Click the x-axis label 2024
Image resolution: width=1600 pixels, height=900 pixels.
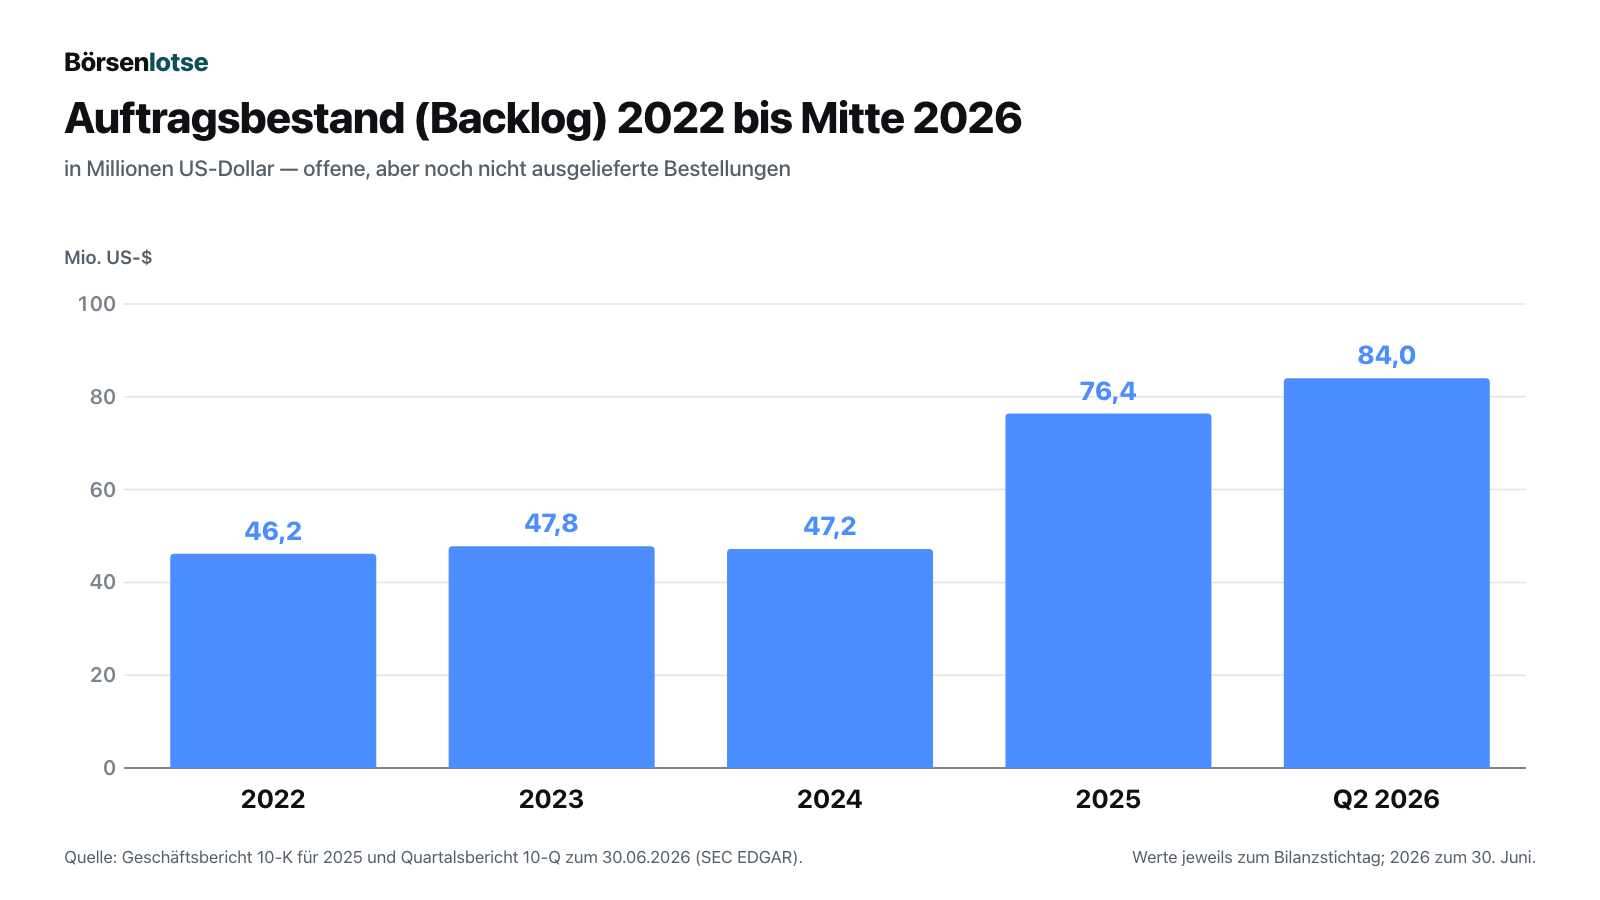pyautogui.click(x=830, y=799)
